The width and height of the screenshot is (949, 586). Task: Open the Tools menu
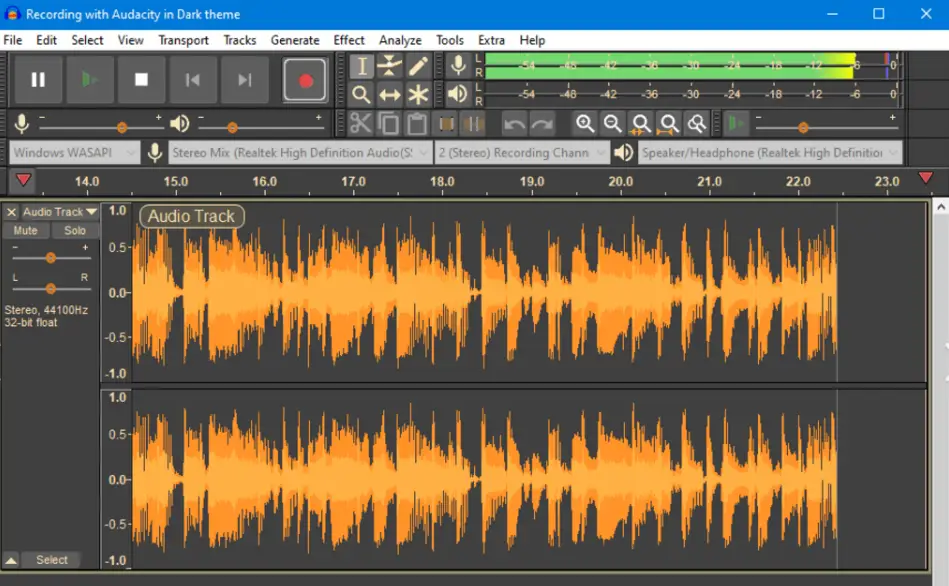tap(450, 40)
